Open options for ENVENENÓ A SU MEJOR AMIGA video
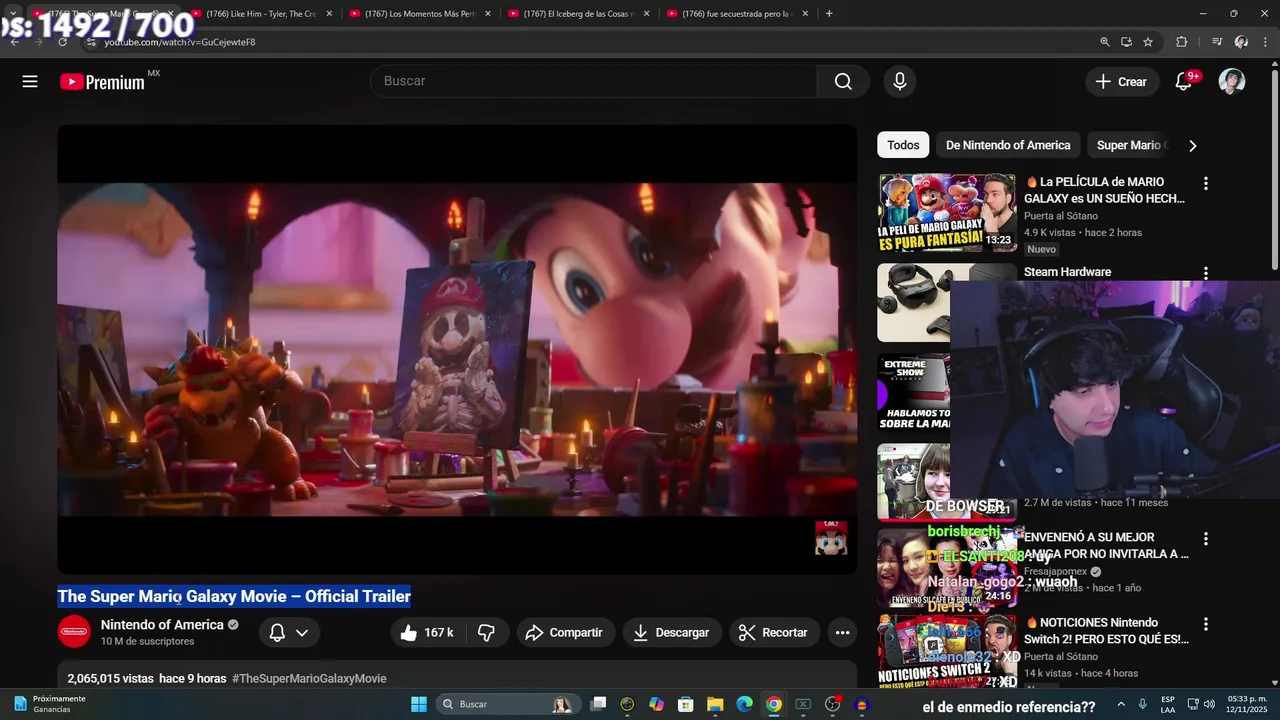This screenshot has height=720, width=1280. pyautogui.click(x=1205, y=538)
